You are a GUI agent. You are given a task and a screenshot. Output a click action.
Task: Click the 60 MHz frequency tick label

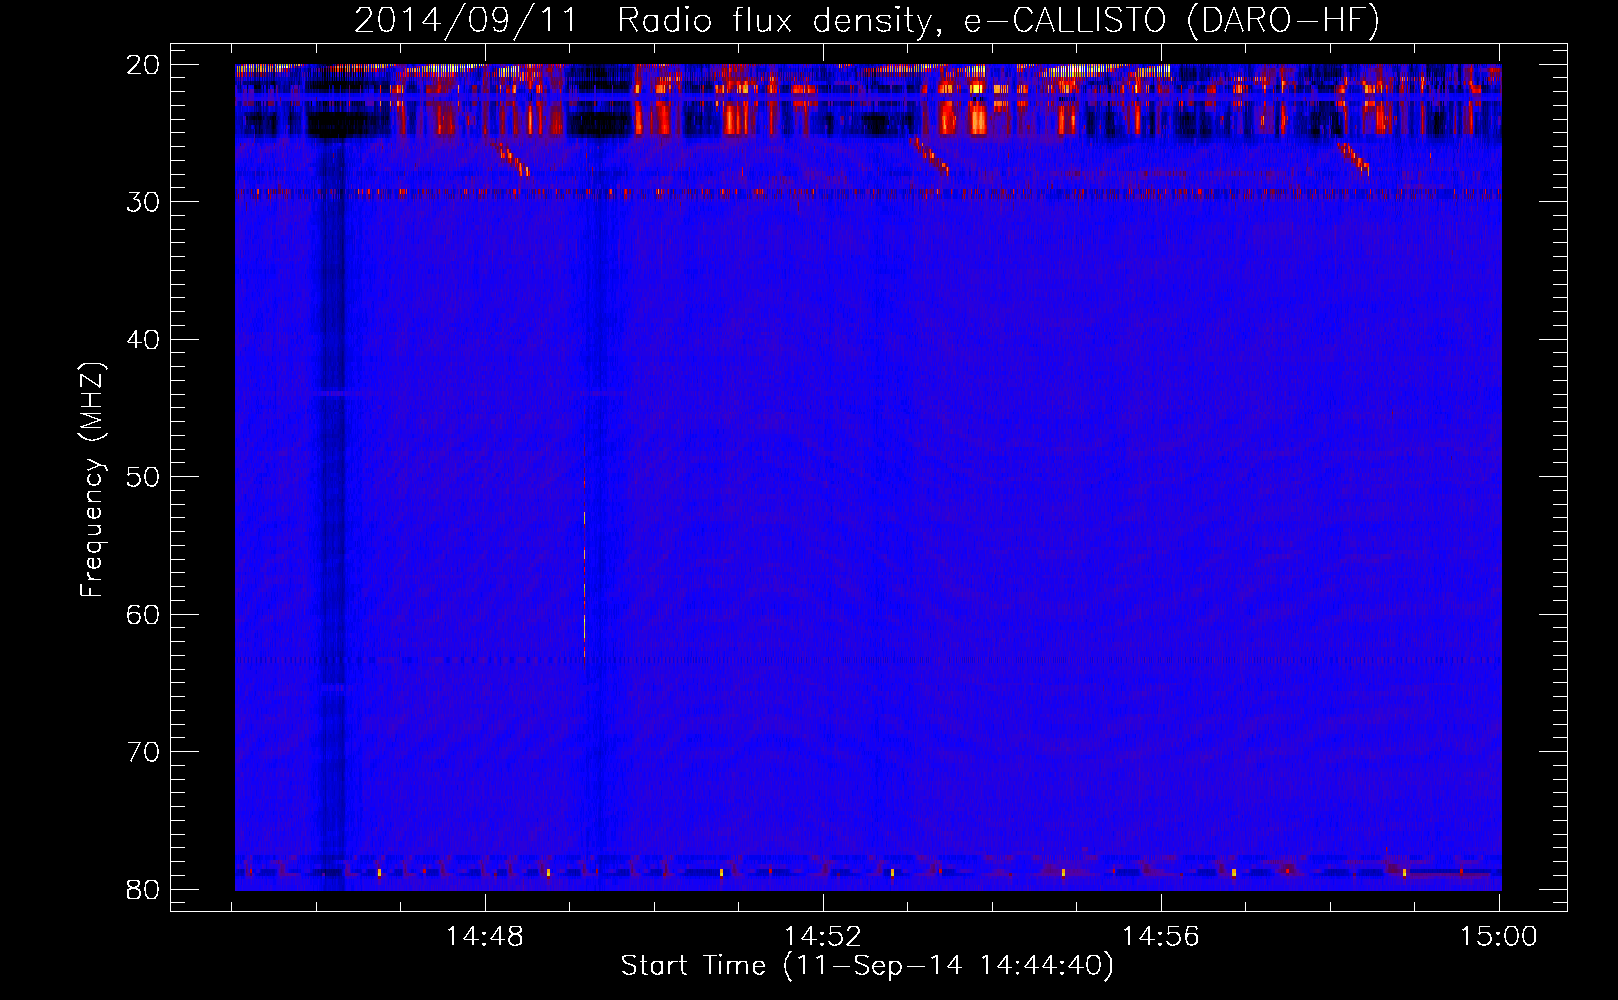[144, 614]
